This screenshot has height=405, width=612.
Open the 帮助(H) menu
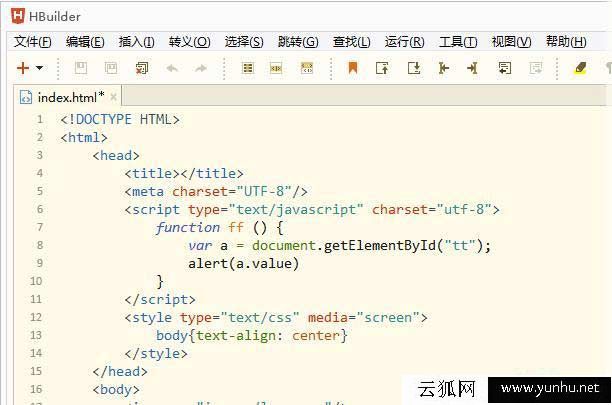566,41
